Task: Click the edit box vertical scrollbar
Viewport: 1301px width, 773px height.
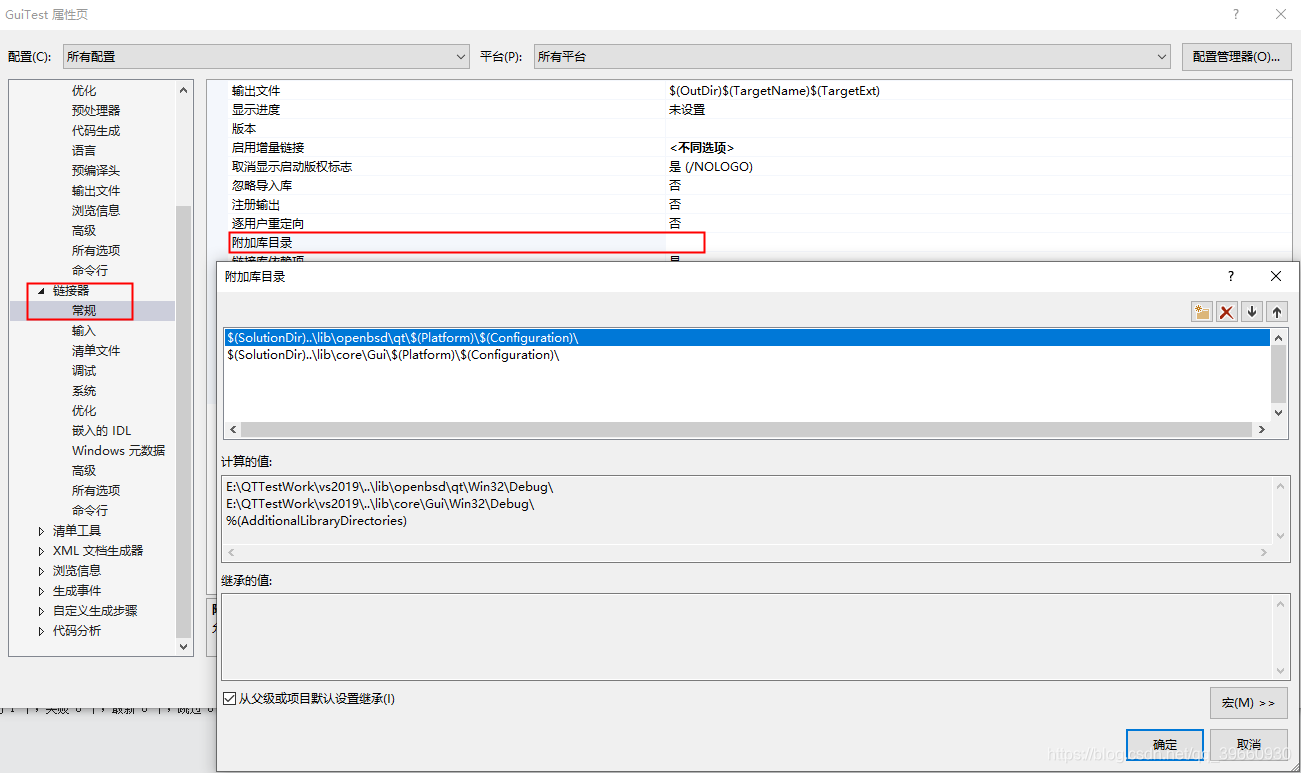Action: click(x=1278, y=375)
